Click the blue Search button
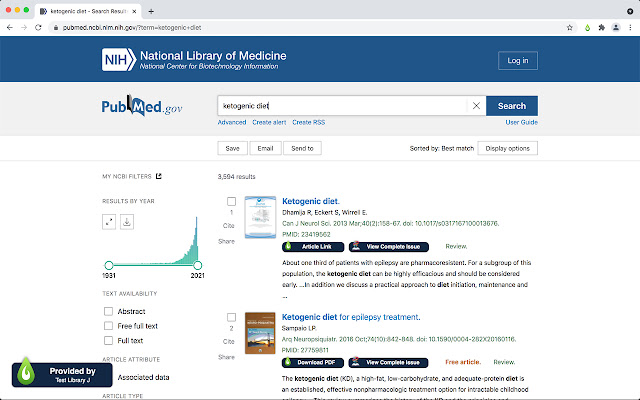Viewport: 640px width, 400px height. 511,106
